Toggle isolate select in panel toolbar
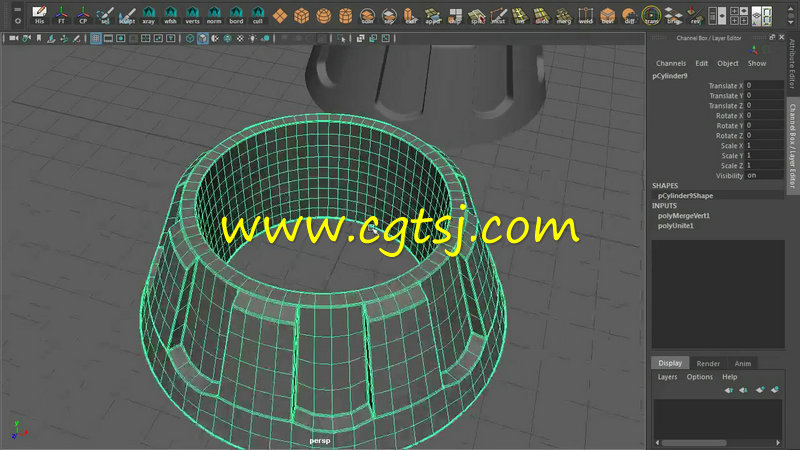This screenshot has height=450, width=800. tap(341, 38)
